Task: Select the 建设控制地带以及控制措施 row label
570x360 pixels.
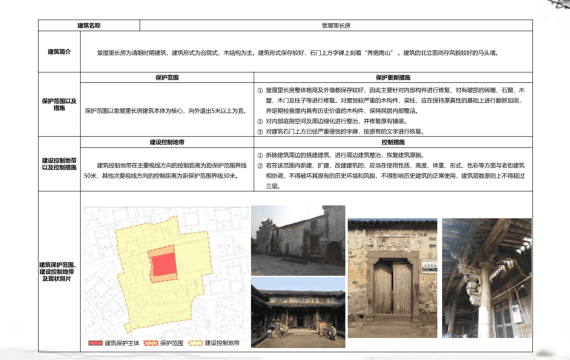Action: [59, 164]
